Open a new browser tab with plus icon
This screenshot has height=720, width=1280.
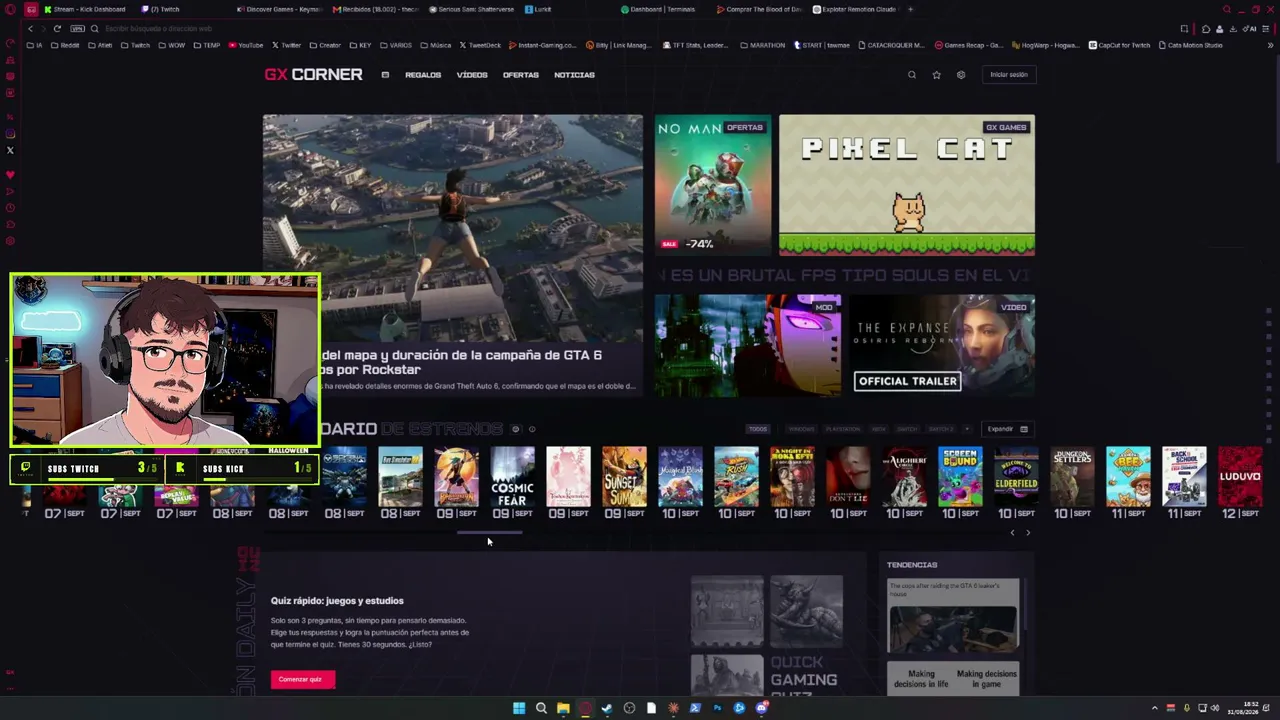point(910,9)
